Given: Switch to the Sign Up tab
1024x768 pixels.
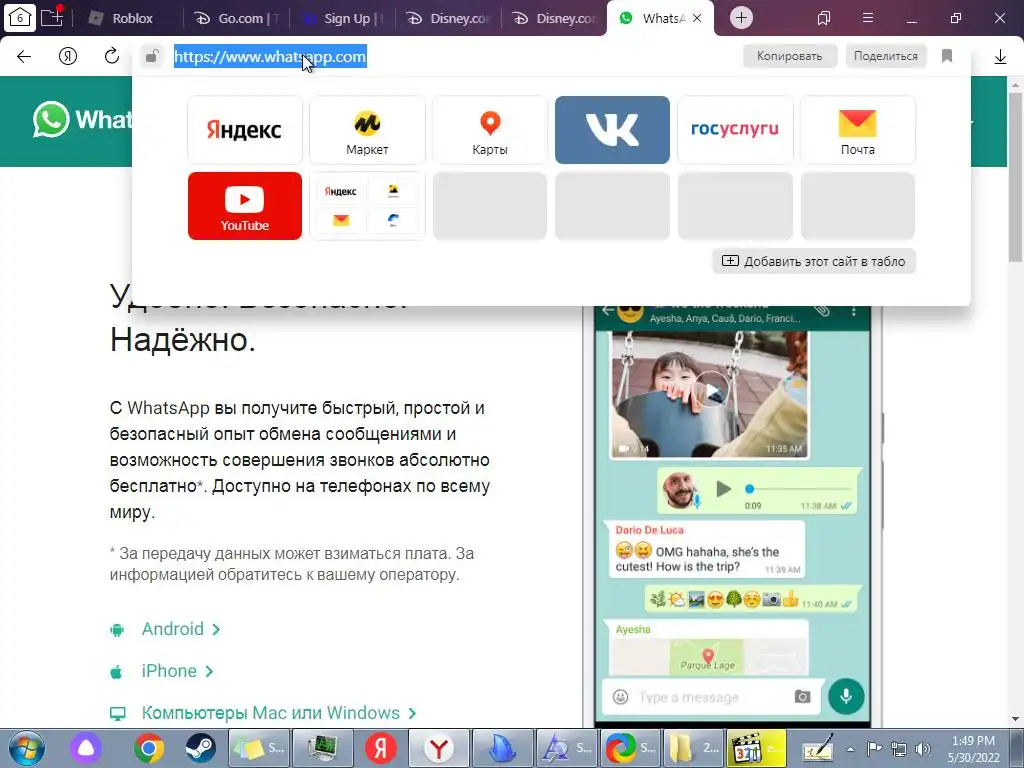Looking at the screenshot, I should tap(343, 18).
